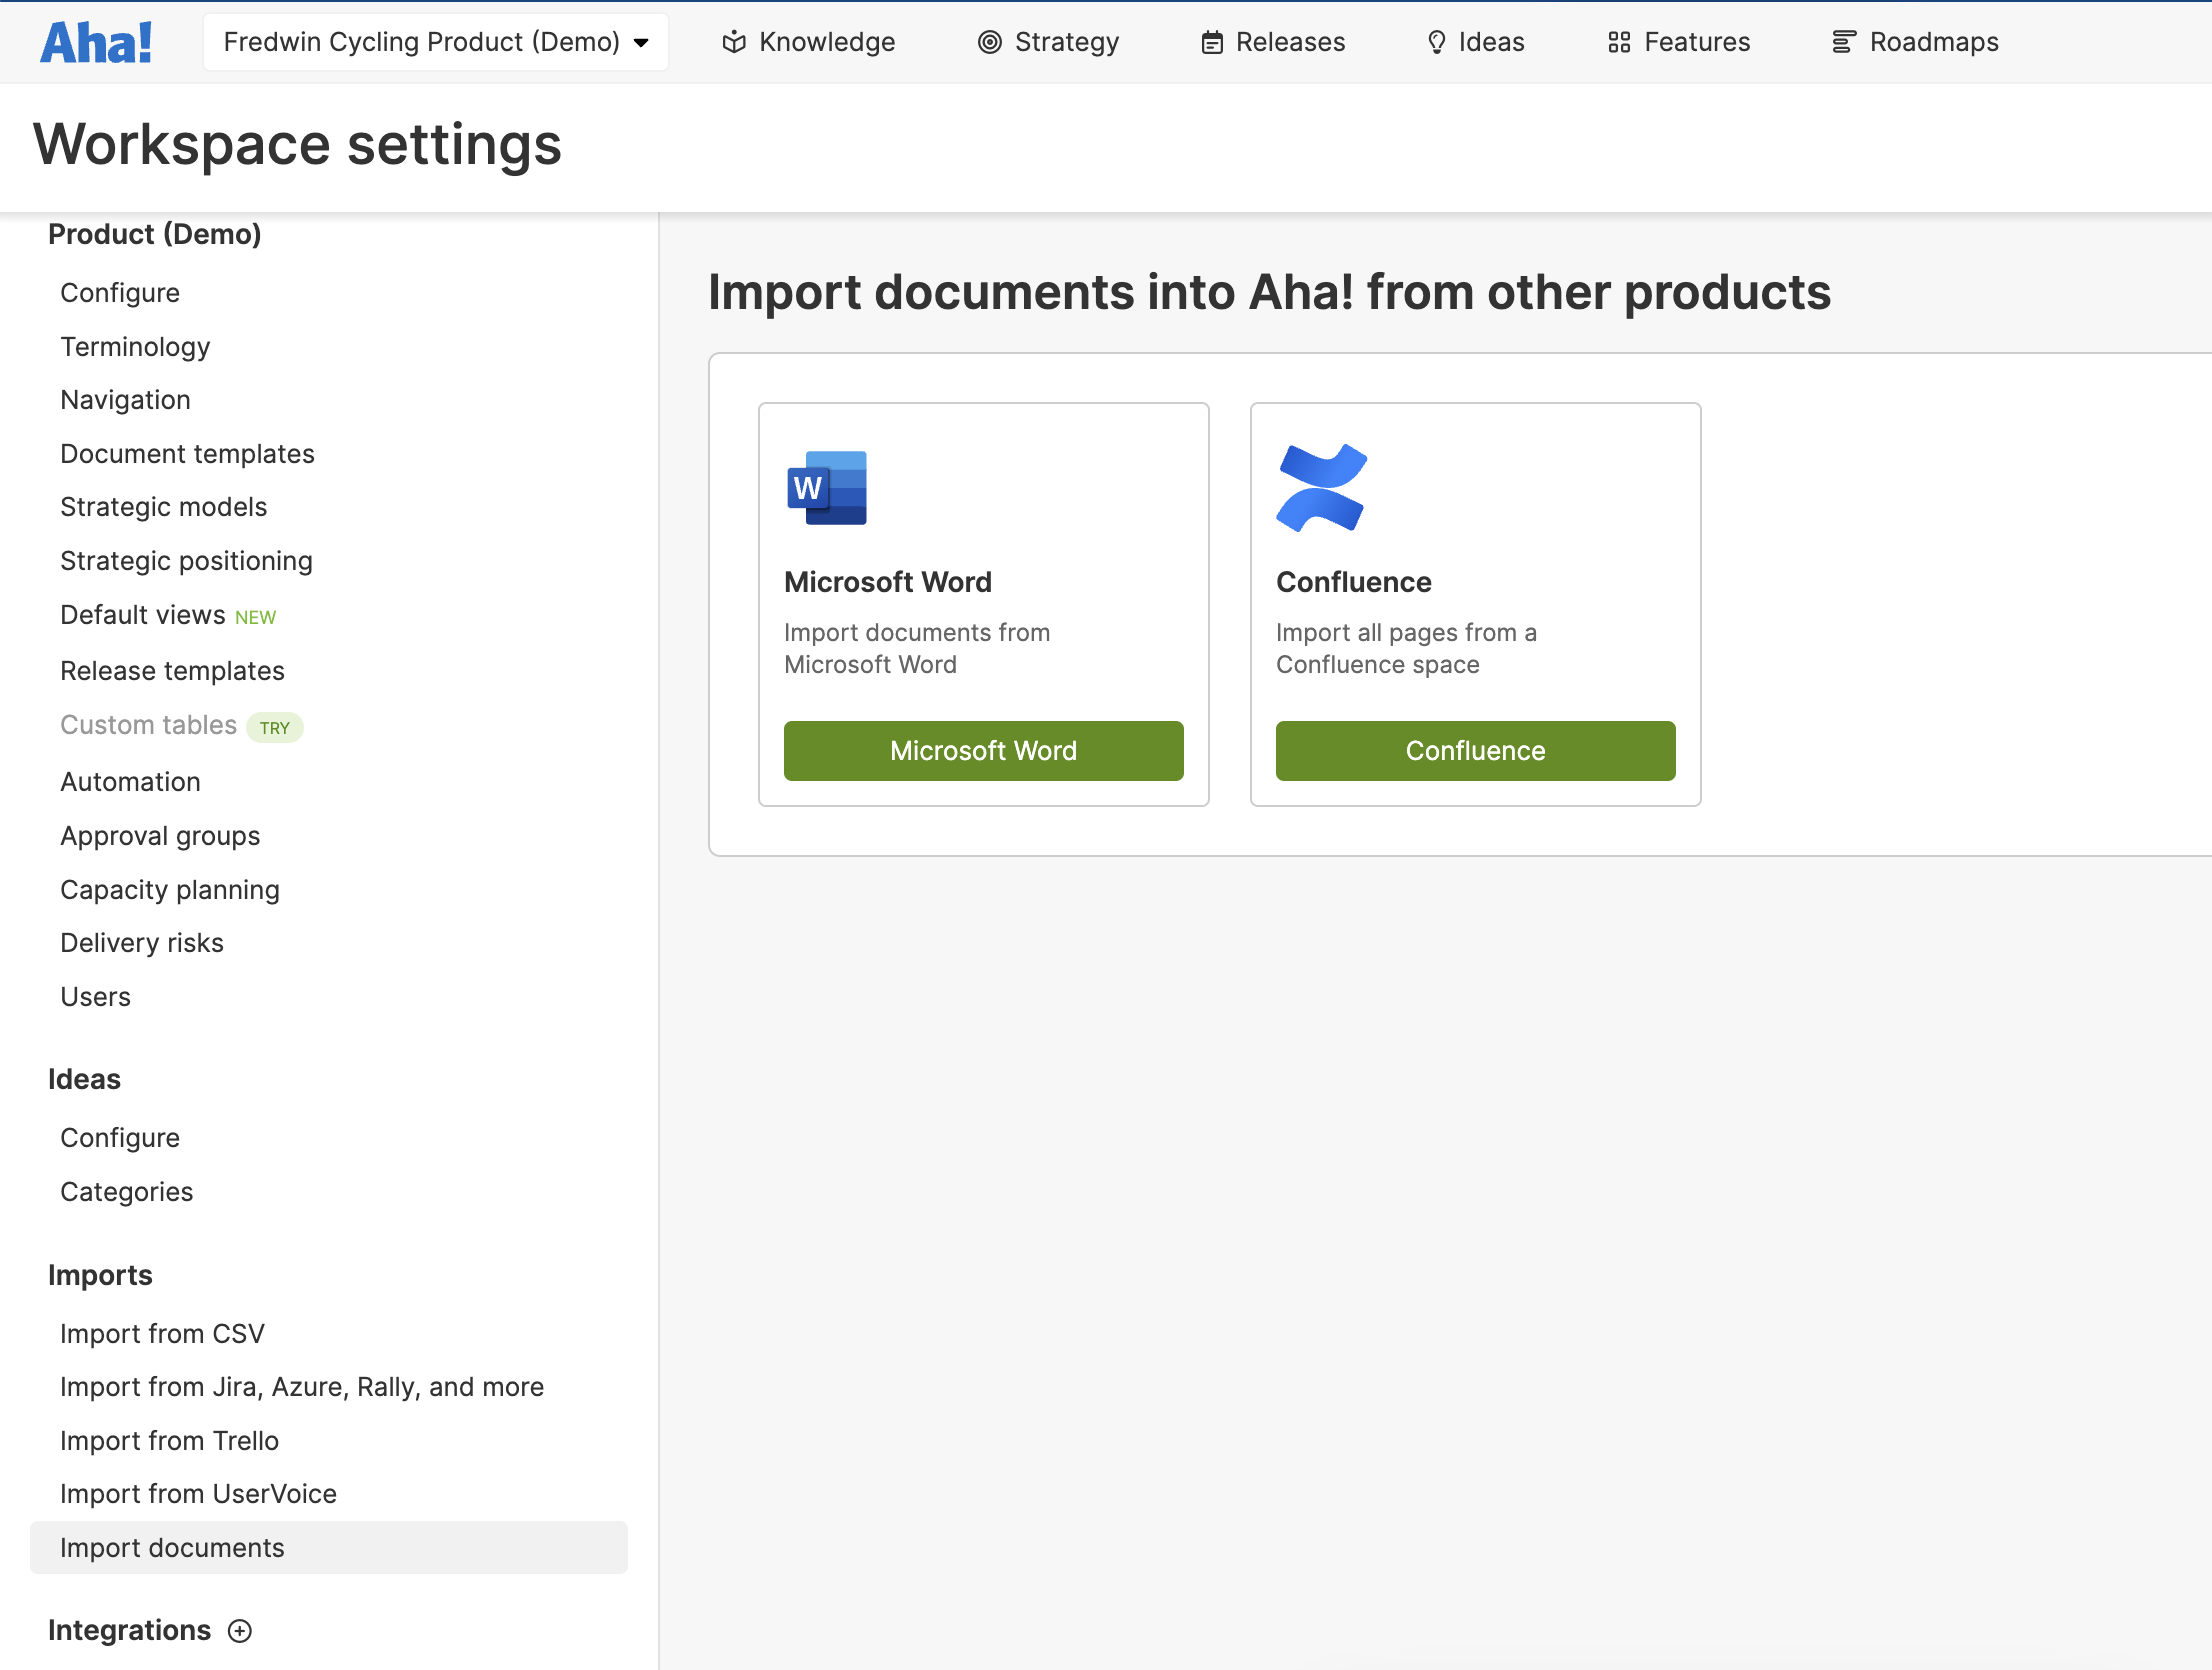This screenshot has height=1670, width=2212.
Task: Click the Microsoft Word logo icon
Action: (827, 488)
